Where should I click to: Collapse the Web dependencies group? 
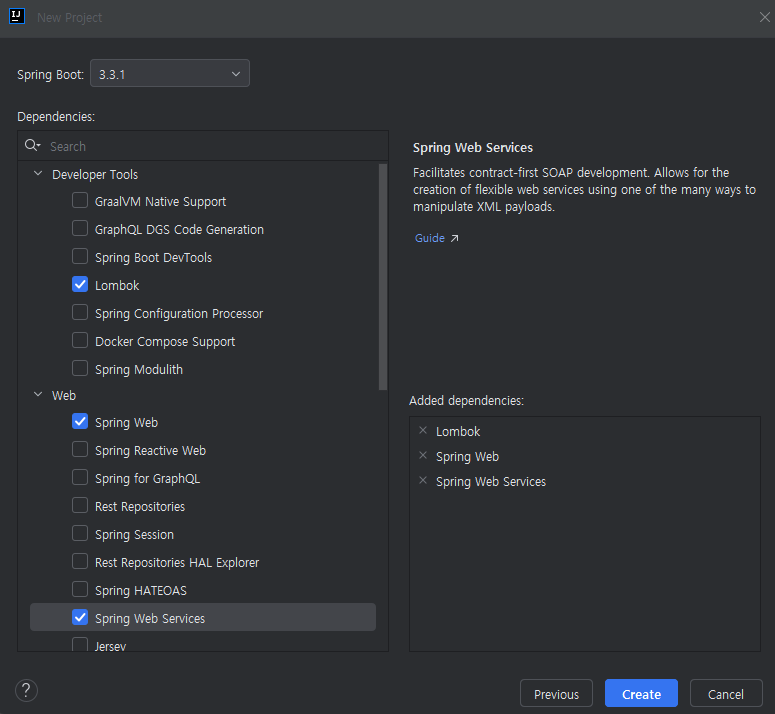click(x=38, y=394)
